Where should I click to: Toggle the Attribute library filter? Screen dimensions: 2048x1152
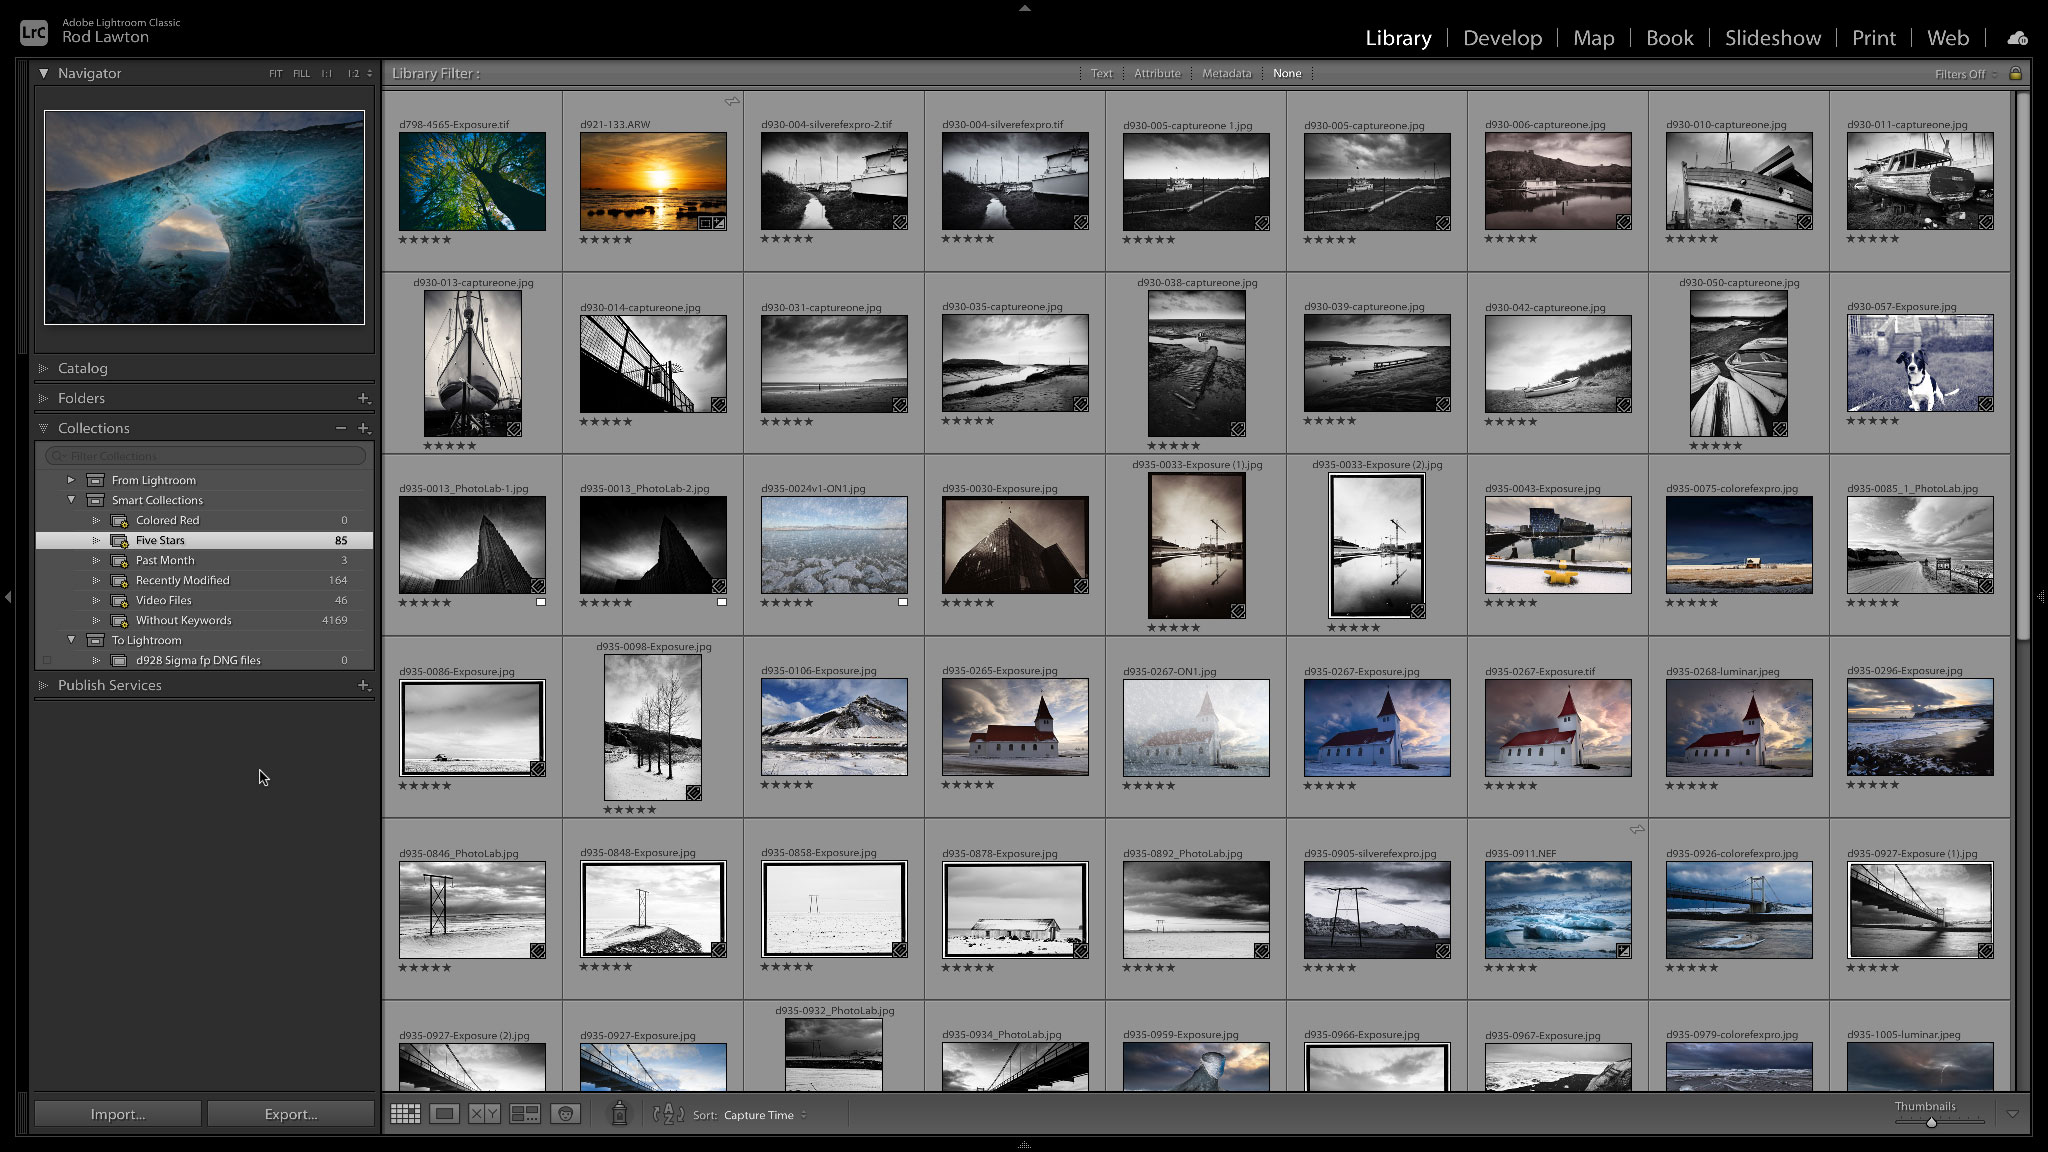1157,73
